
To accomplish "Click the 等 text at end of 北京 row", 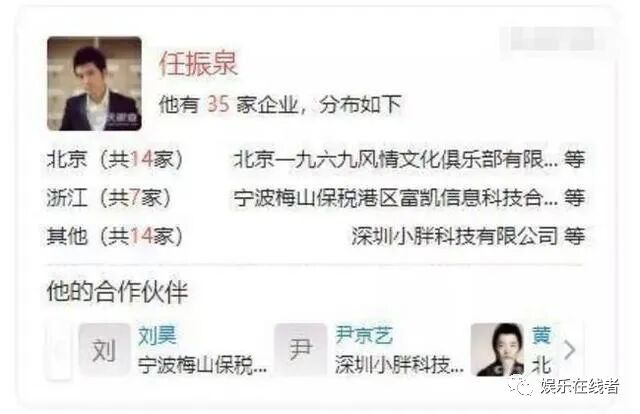I will point(575,159).
